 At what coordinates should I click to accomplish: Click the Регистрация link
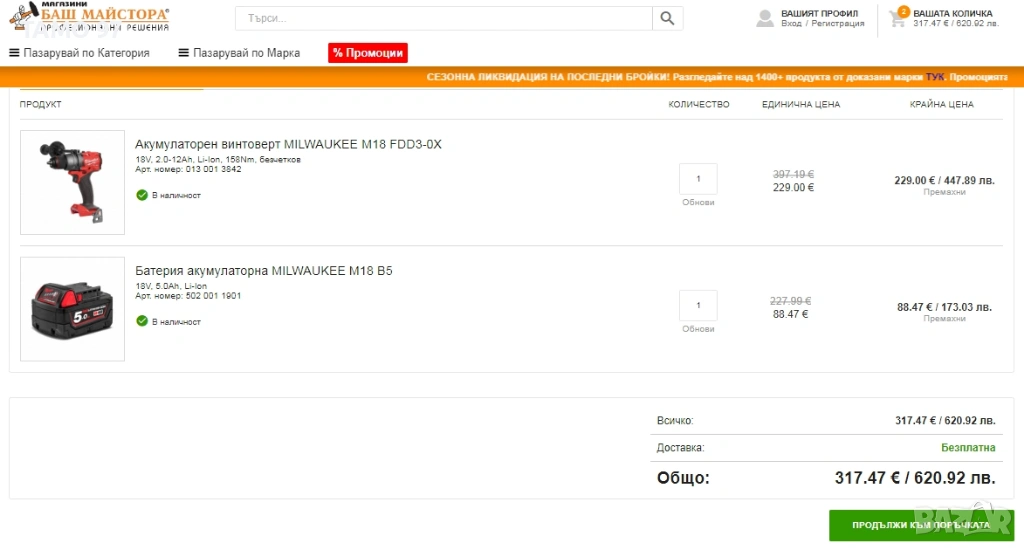(x=838, y=24)
